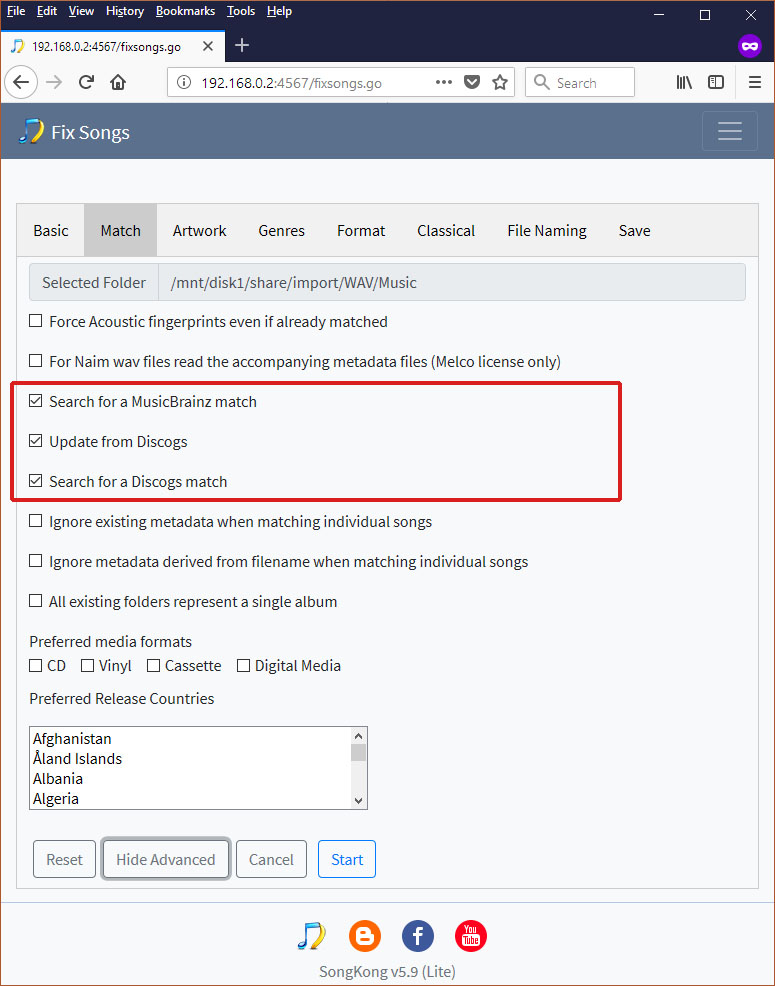Open the File menu
This screenshot has width=775, height=986.
point(16,11)
